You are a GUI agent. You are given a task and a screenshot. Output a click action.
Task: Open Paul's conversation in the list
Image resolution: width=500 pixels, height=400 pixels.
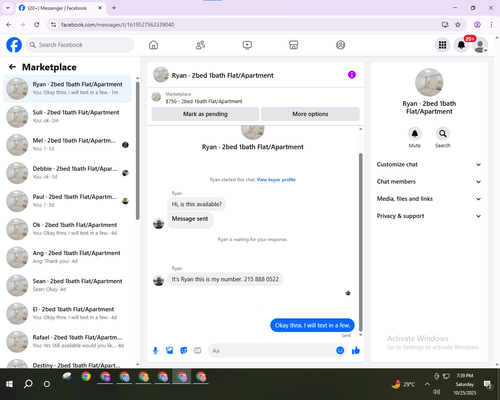[x=67, y=201]
